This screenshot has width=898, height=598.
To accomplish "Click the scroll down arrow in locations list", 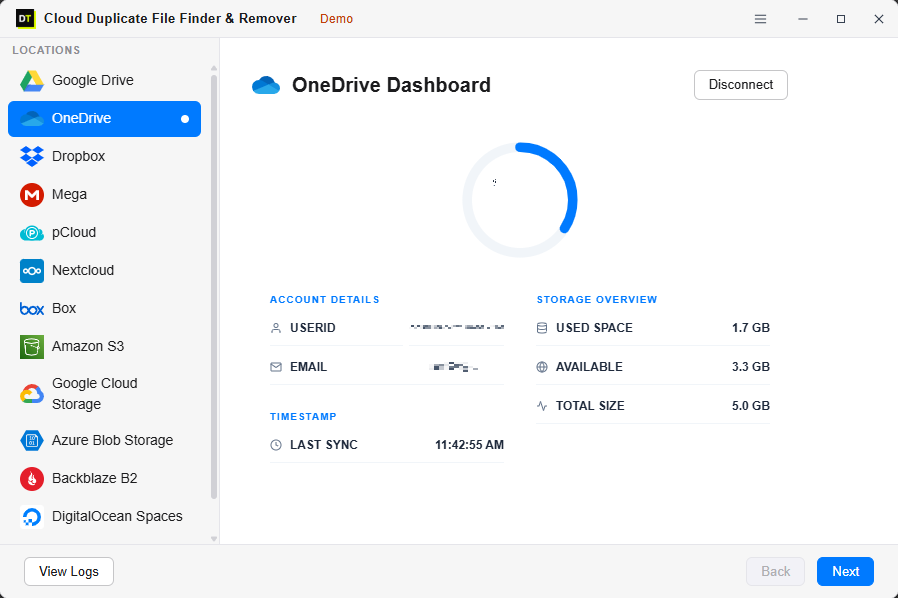I will pyautogui.click(x=214, y=539).
